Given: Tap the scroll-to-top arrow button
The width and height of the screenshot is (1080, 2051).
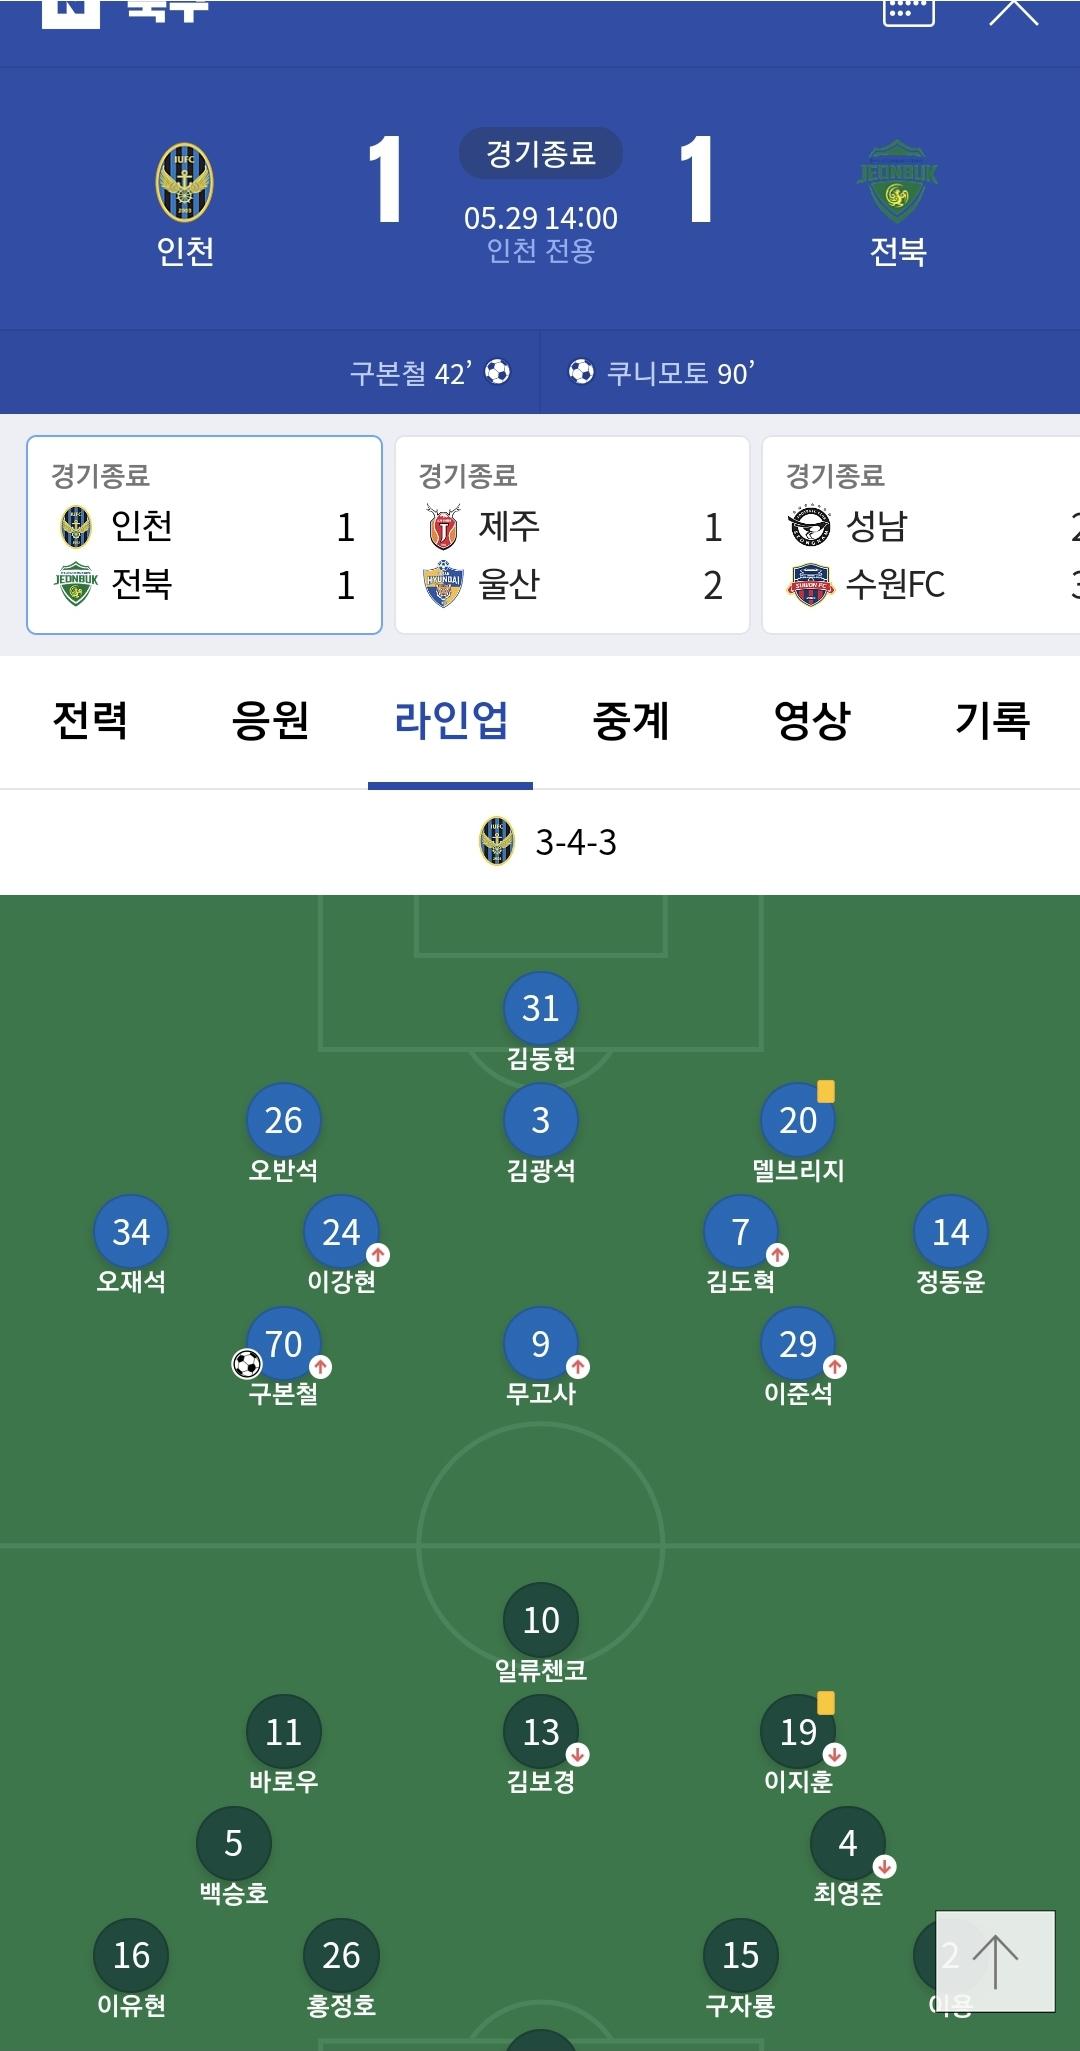Looking at the screenshot, I should pos(995,1961).
